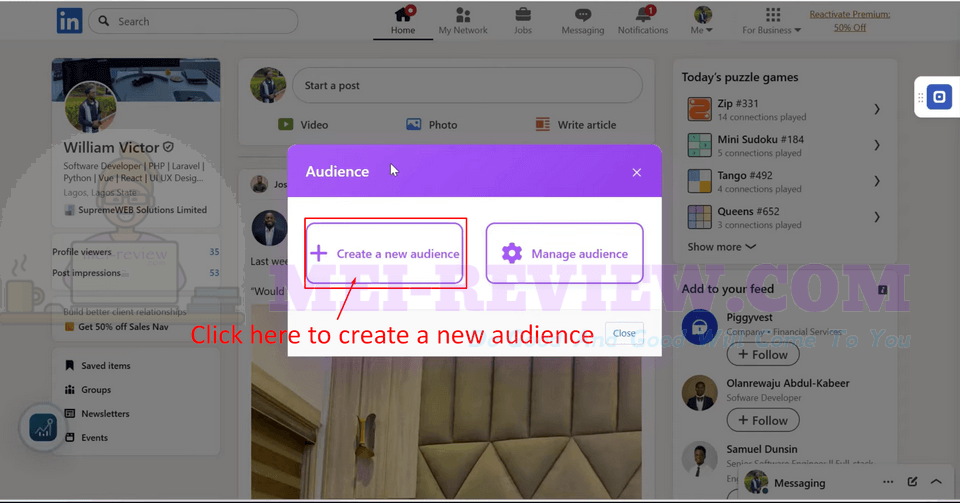Viewport: 960px width, 503px height.
Task: Open the Home tab
Action: (403, 21)
